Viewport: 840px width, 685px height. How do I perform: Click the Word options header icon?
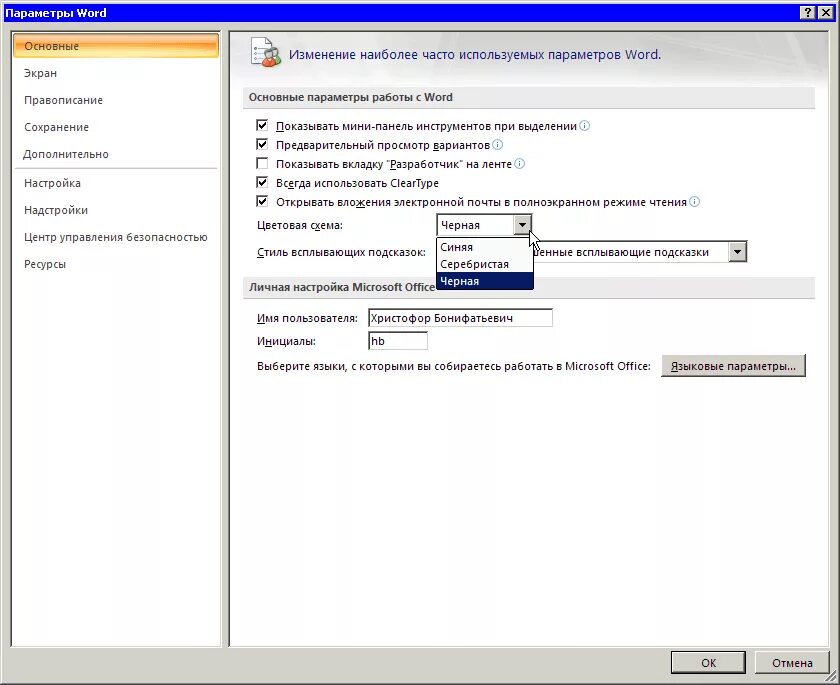(x=266, y=53)
